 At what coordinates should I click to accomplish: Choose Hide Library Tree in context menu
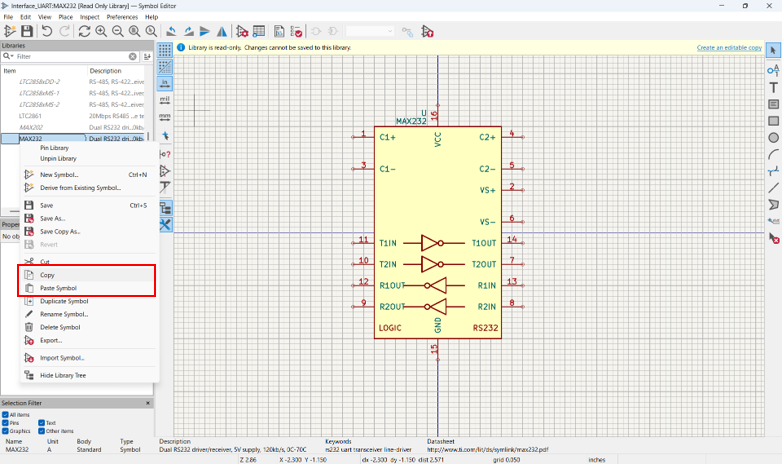click(88, 375)
